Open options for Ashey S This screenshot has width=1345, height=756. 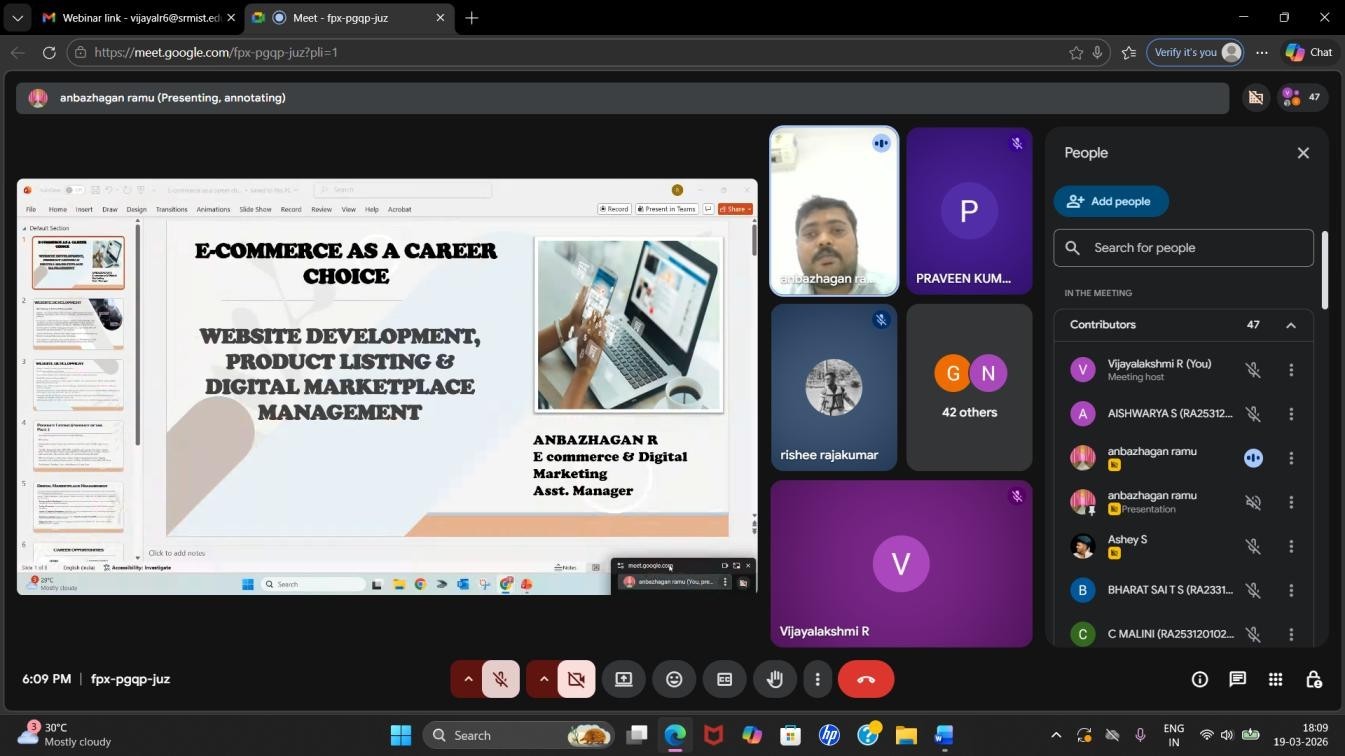pos(1291,546)
